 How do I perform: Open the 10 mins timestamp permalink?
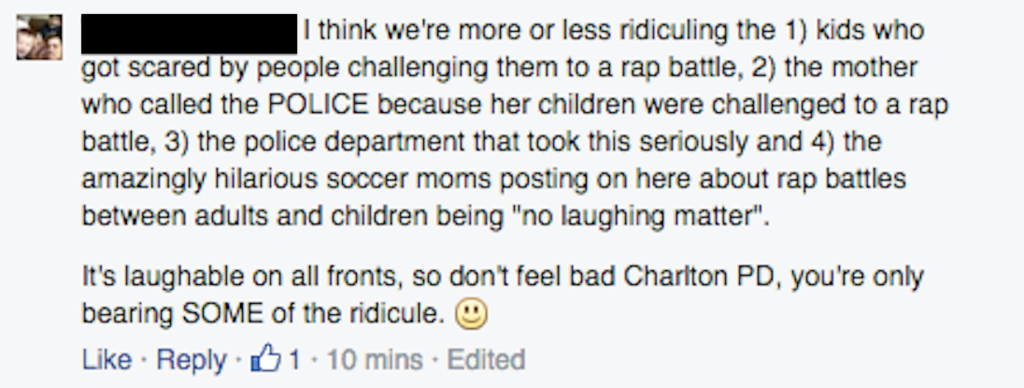(x=374, y=360)
